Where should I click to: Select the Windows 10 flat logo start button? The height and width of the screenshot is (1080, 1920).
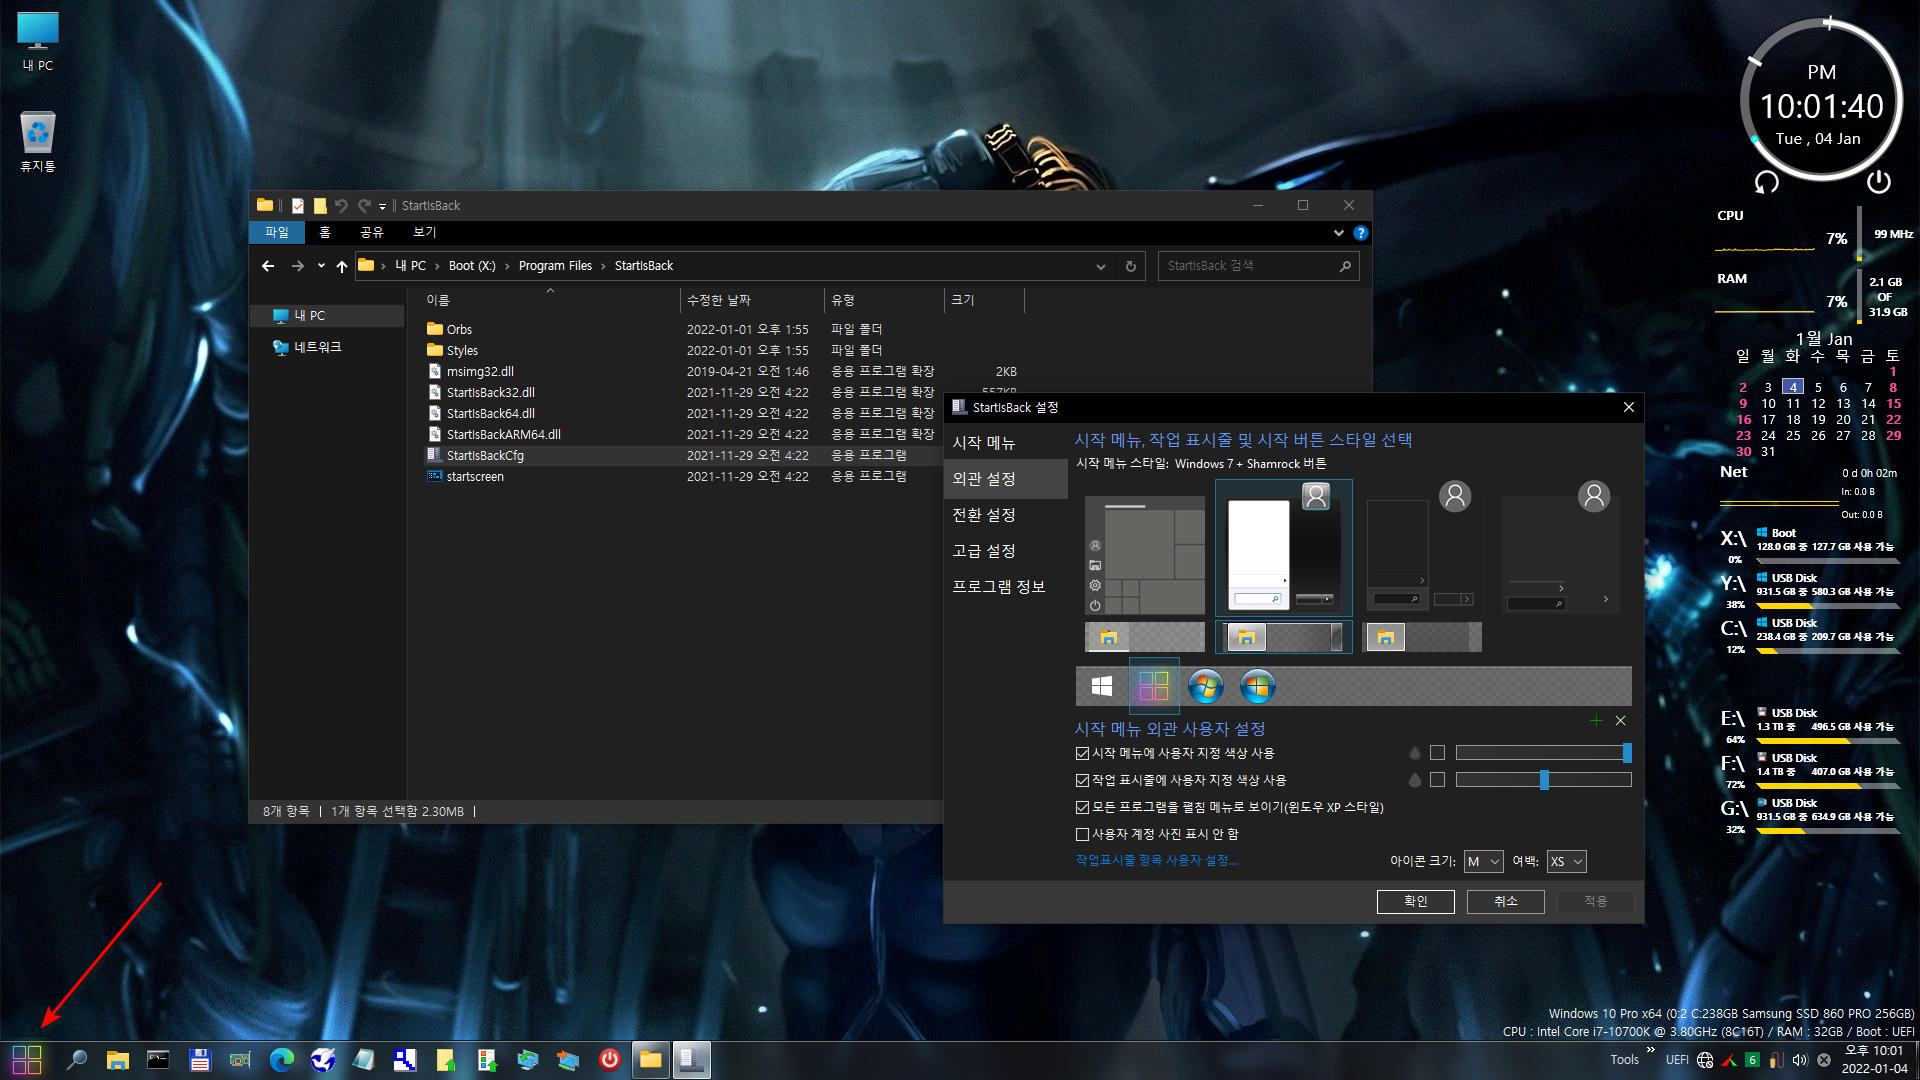click(1102, 686)
